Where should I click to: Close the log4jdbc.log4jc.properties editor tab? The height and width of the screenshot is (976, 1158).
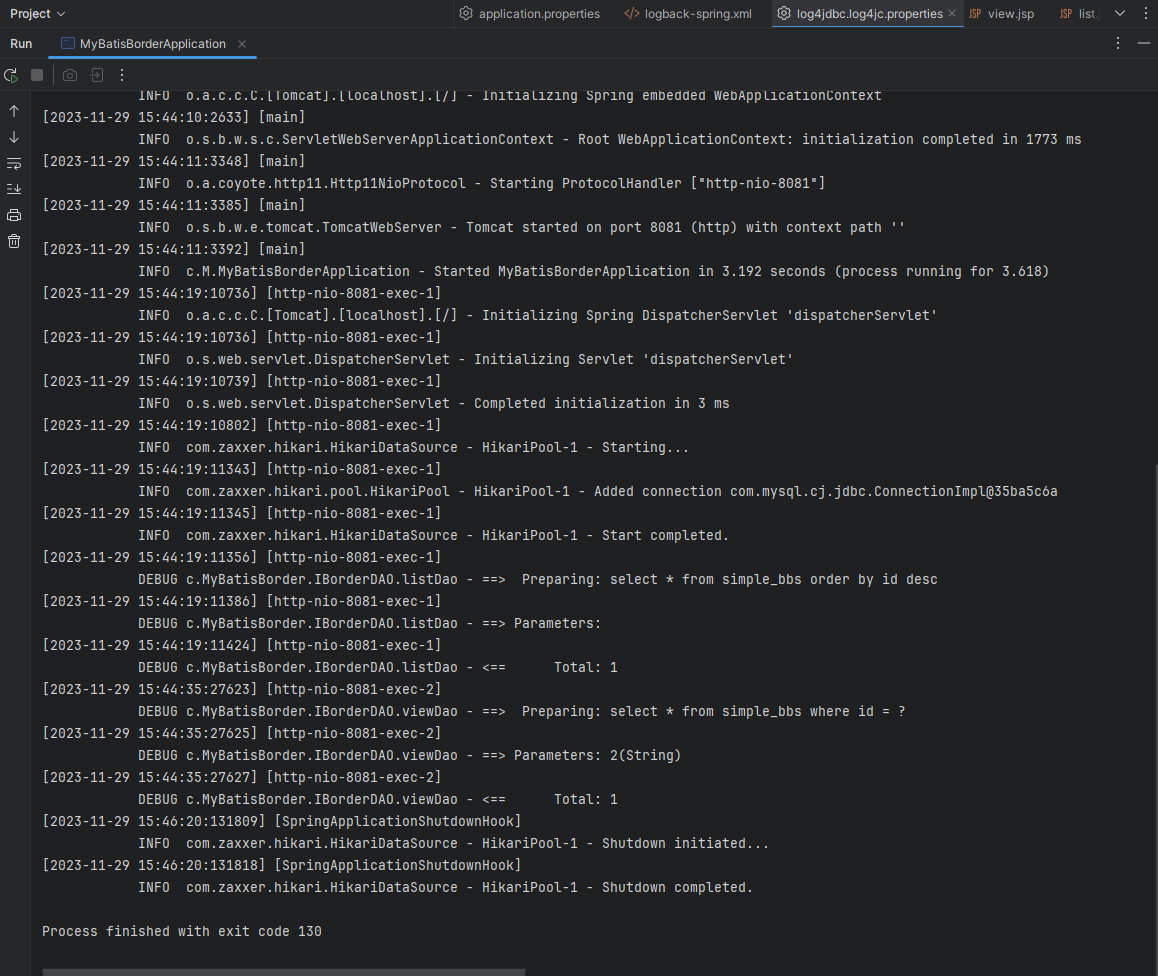(x=952, y=13)
